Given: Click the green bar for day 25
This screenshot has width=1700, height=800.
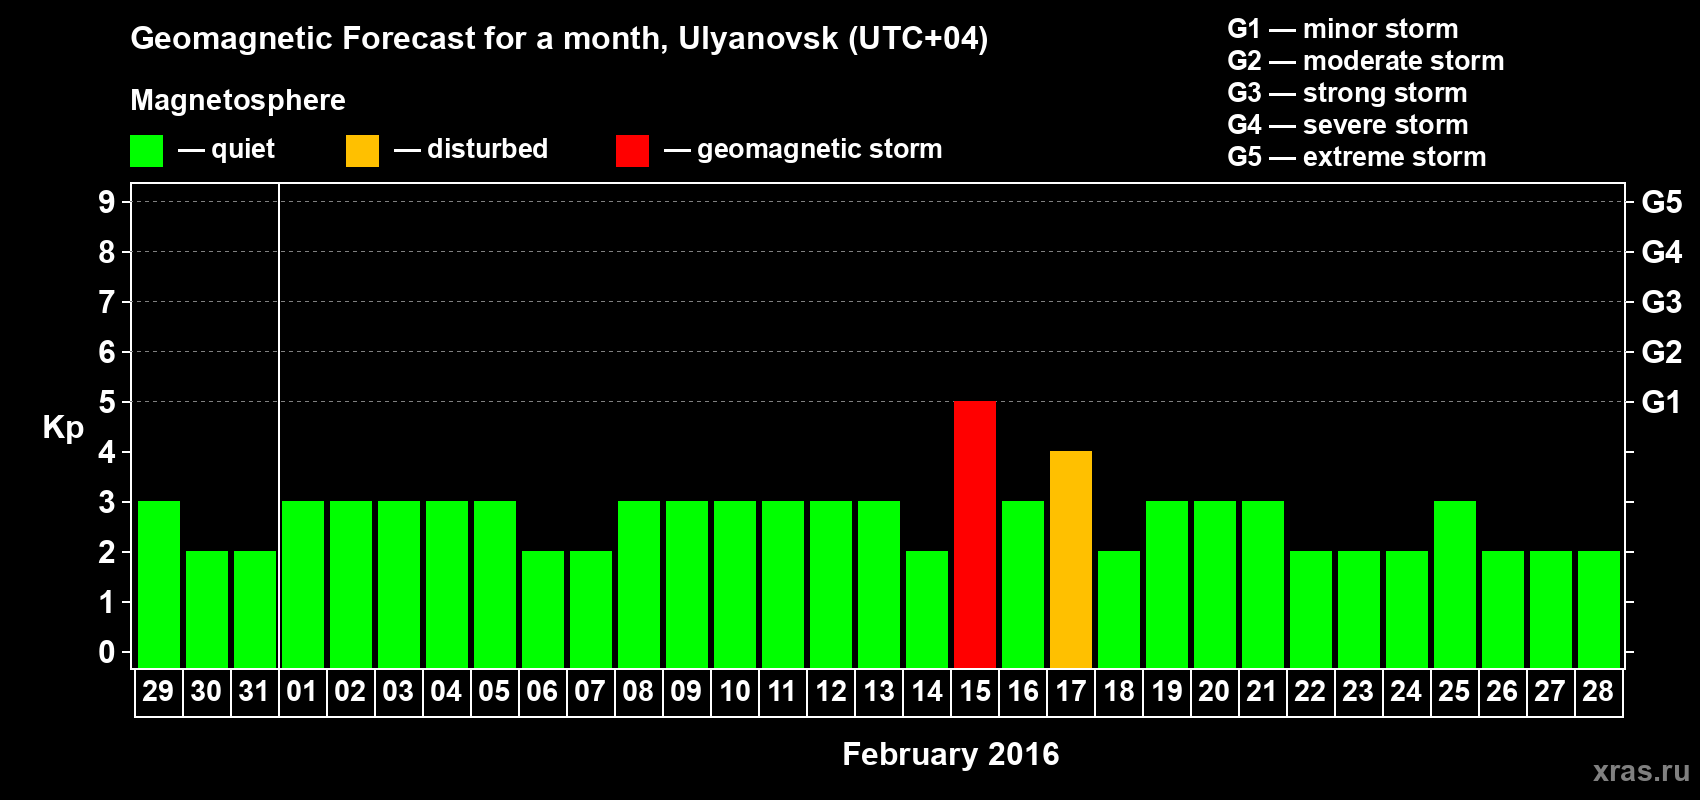Looking at the screenshot, I should tap(1455, 584).
